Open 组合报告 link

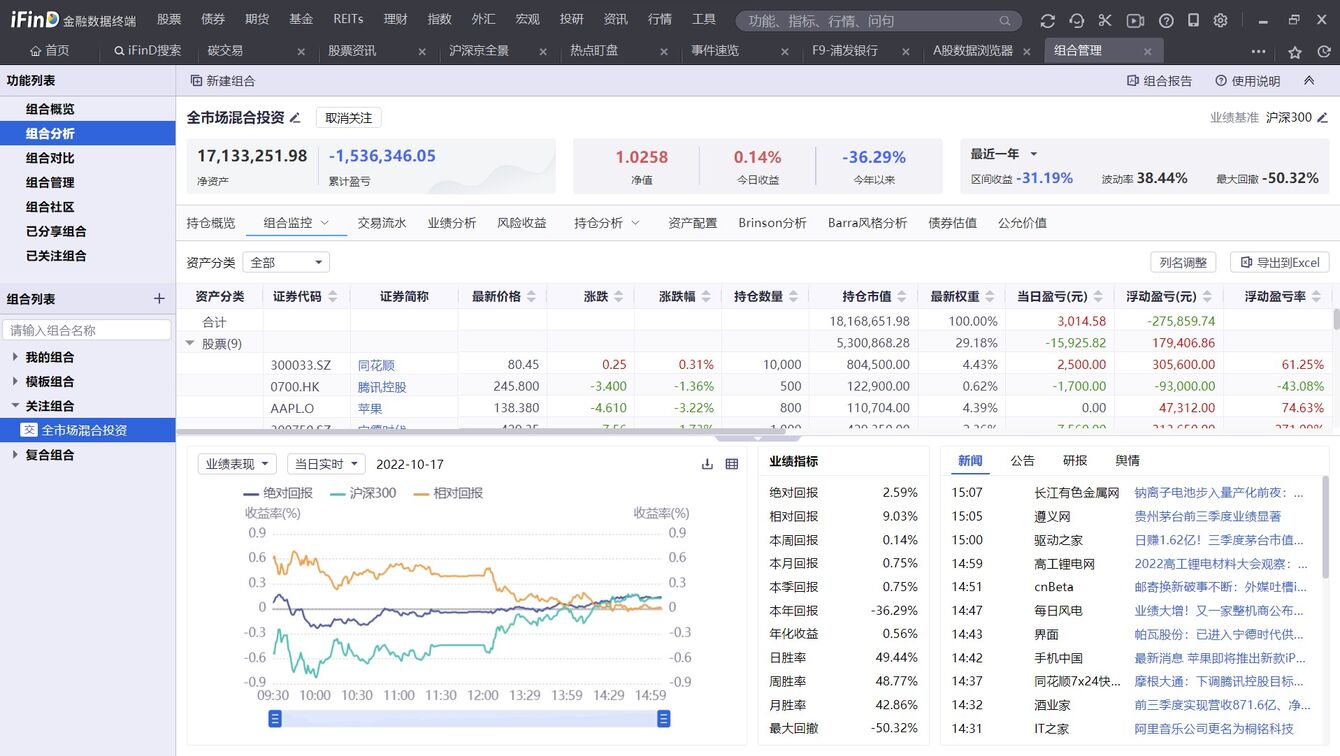coord(1160,81)
